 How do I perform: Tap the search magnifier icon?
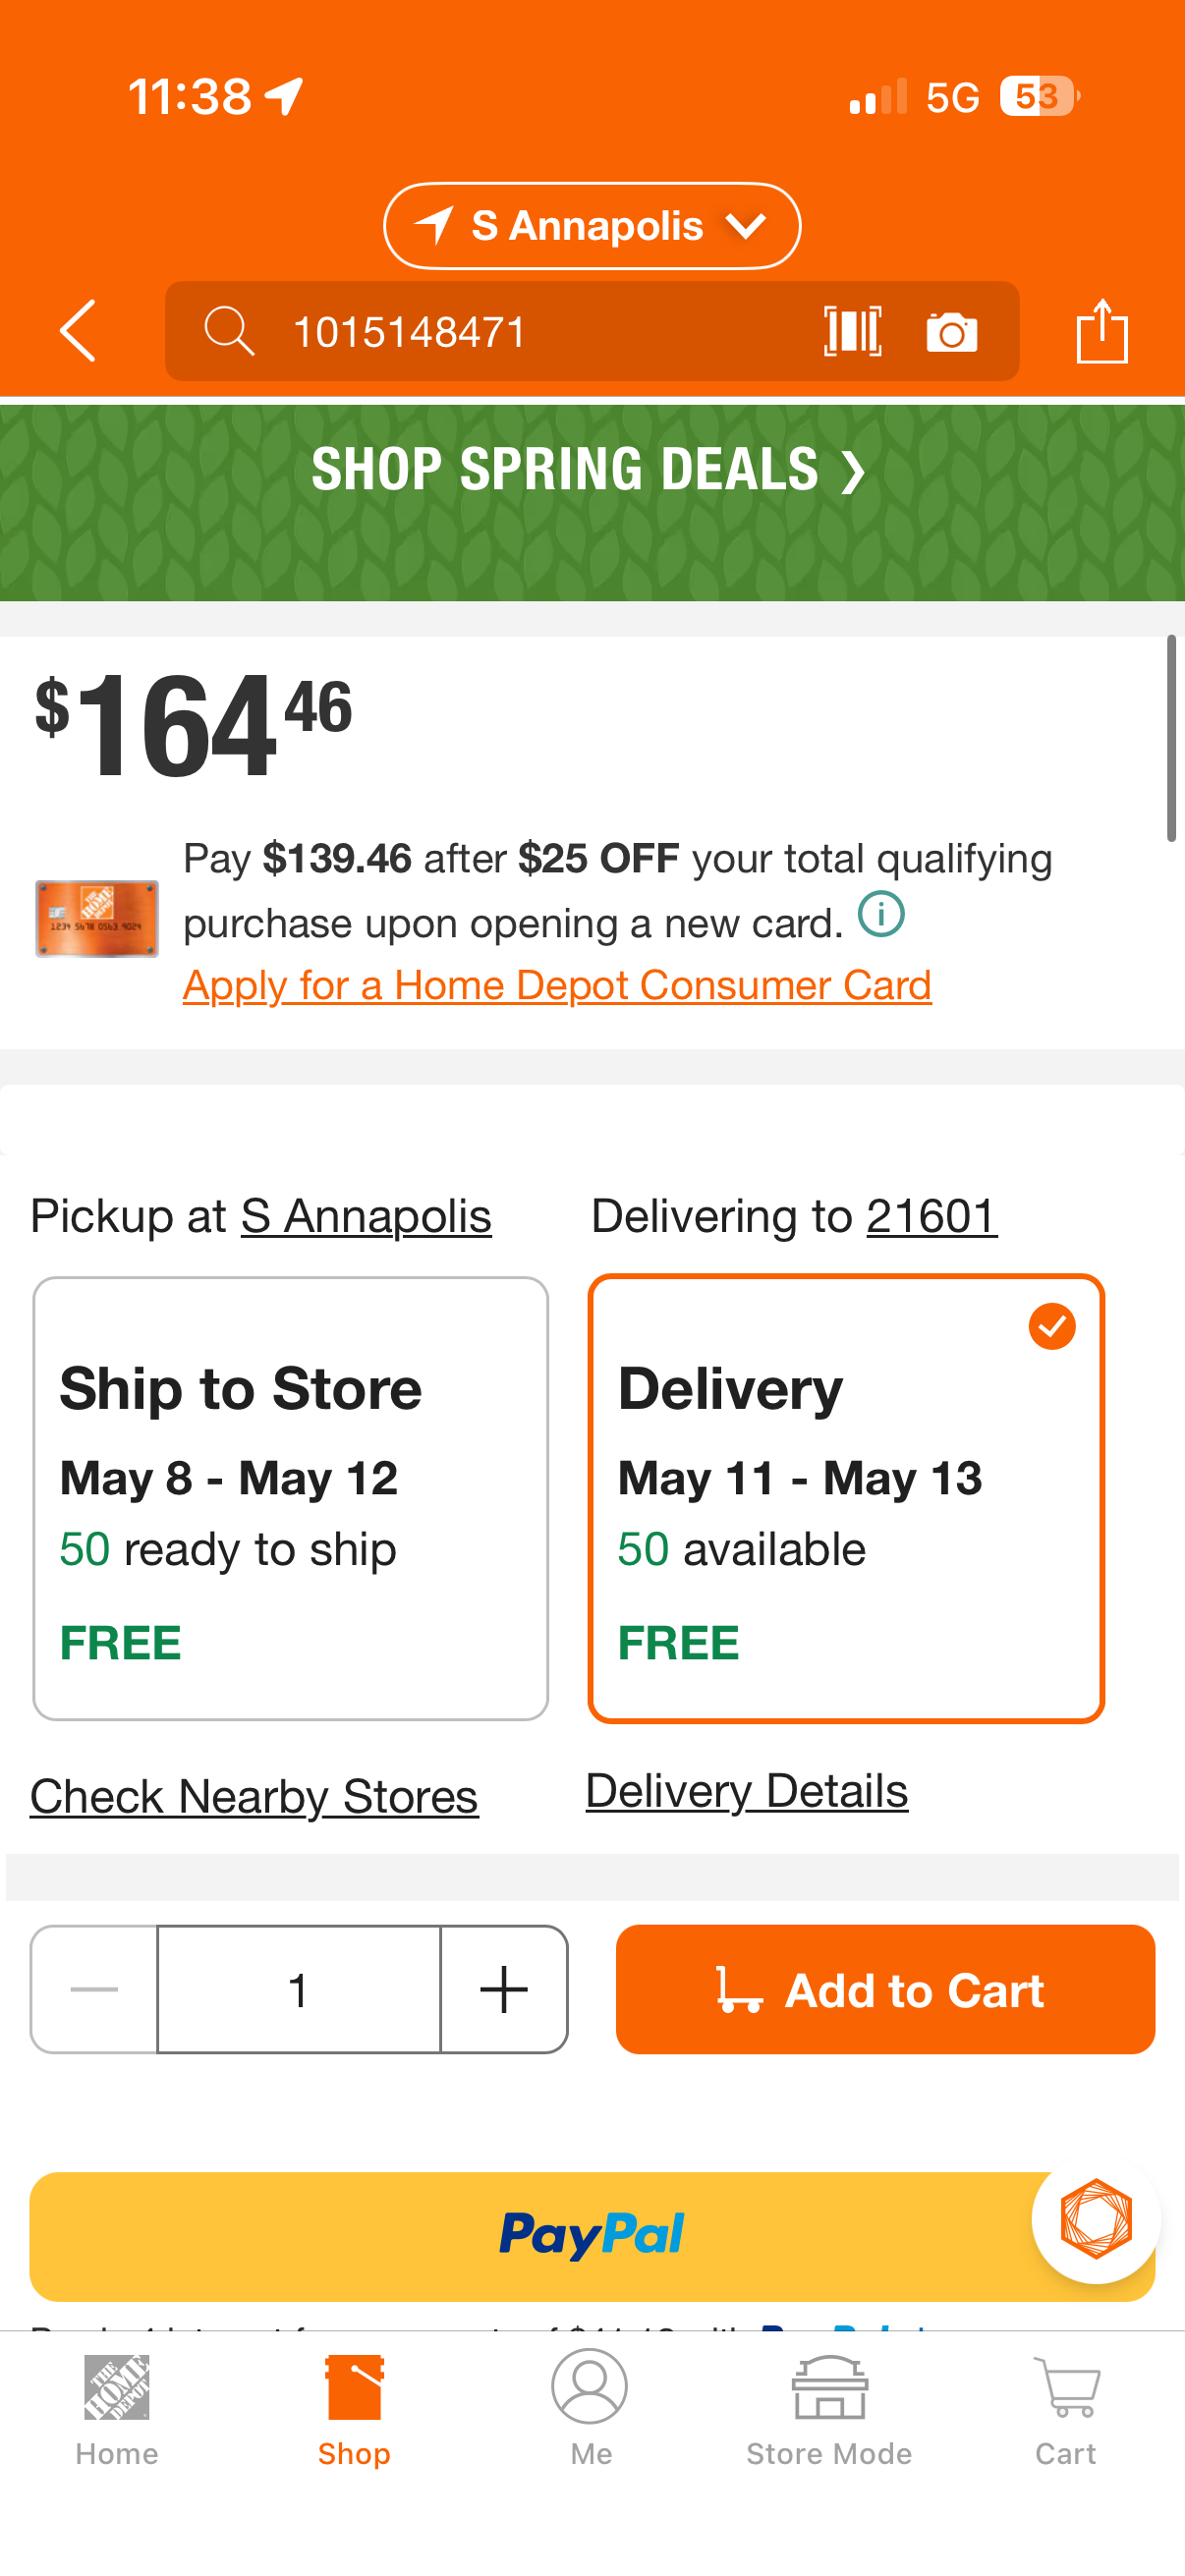pos(229,331)
